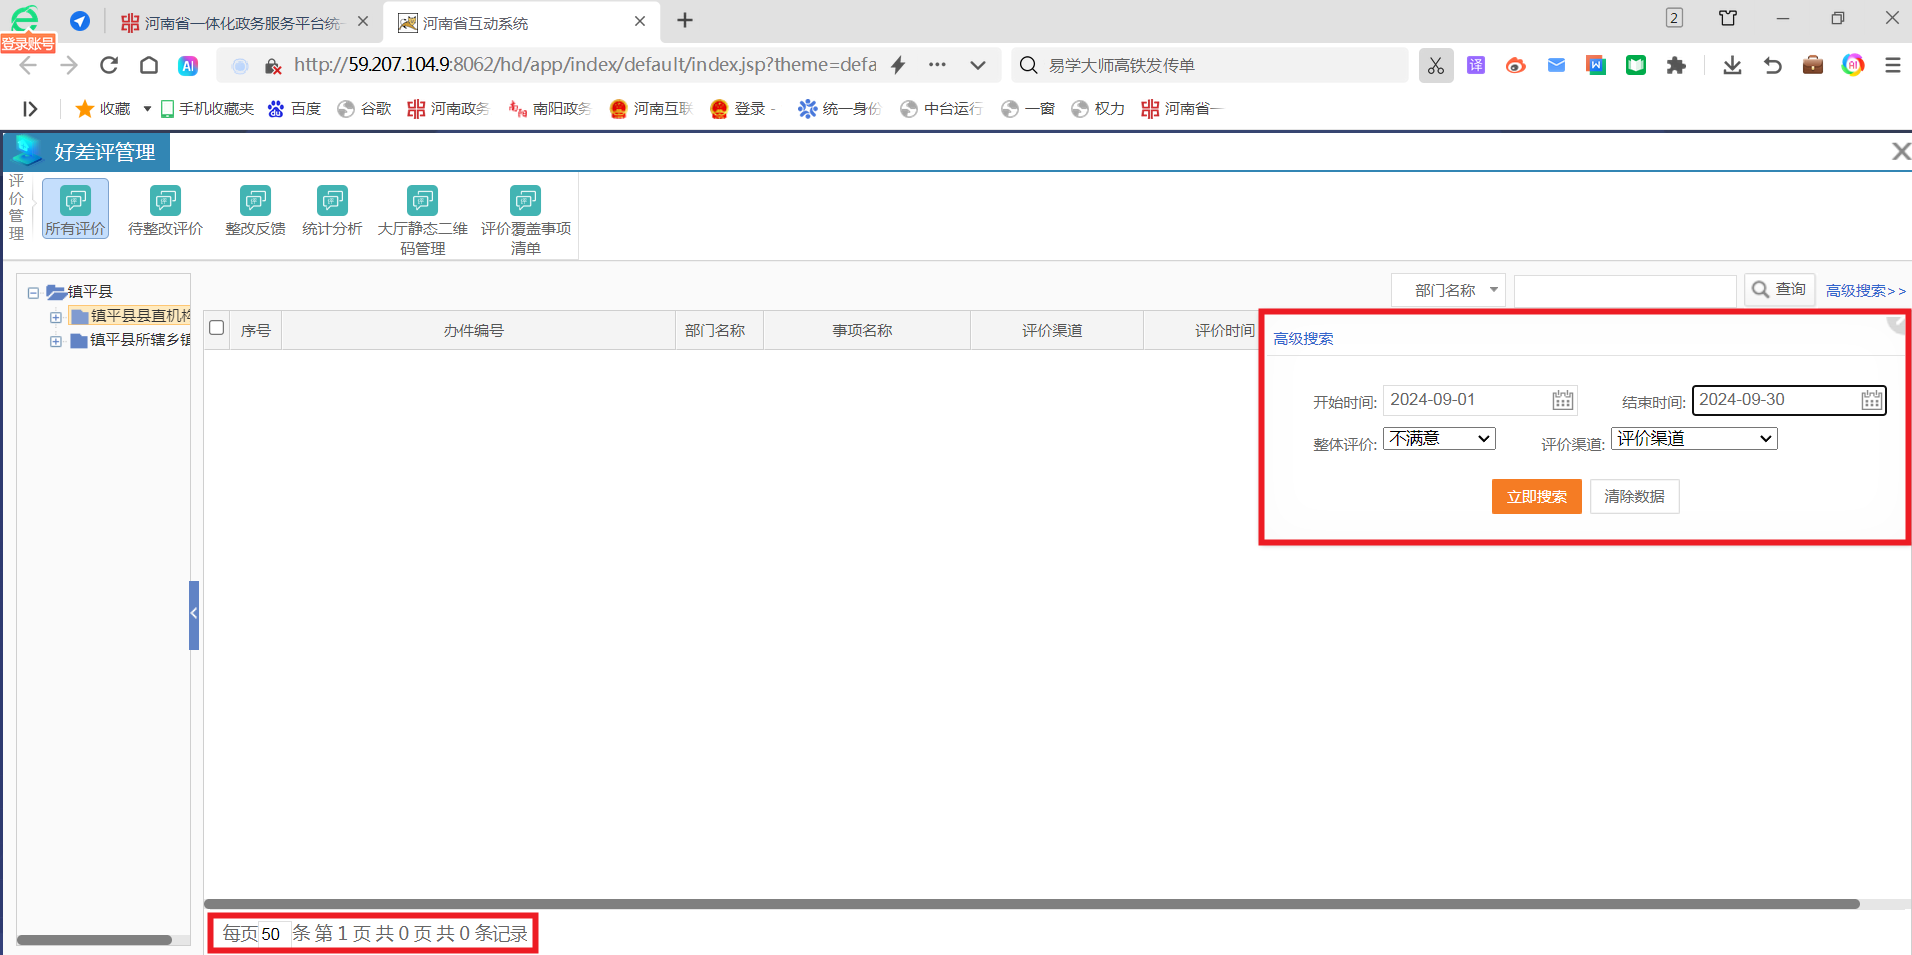
Task: Click the table horizontal scrollbar
Action: tap(1031, 904)
